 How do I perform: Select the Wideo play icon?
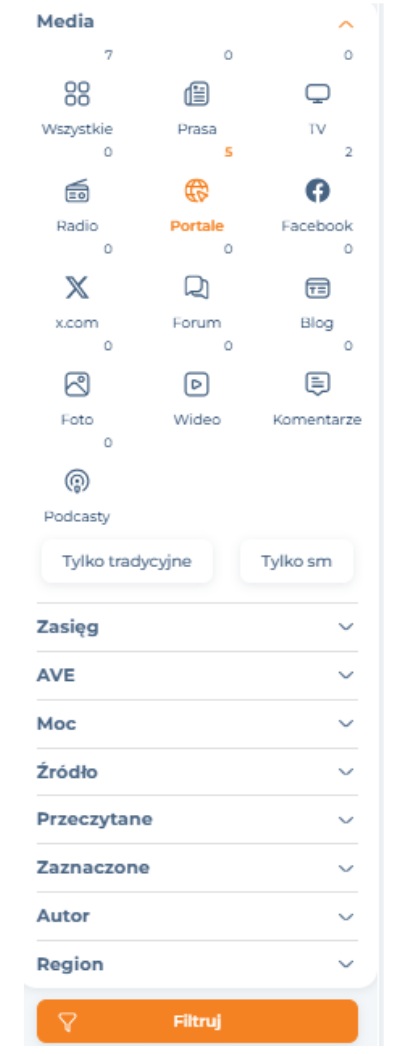(197, 384)
